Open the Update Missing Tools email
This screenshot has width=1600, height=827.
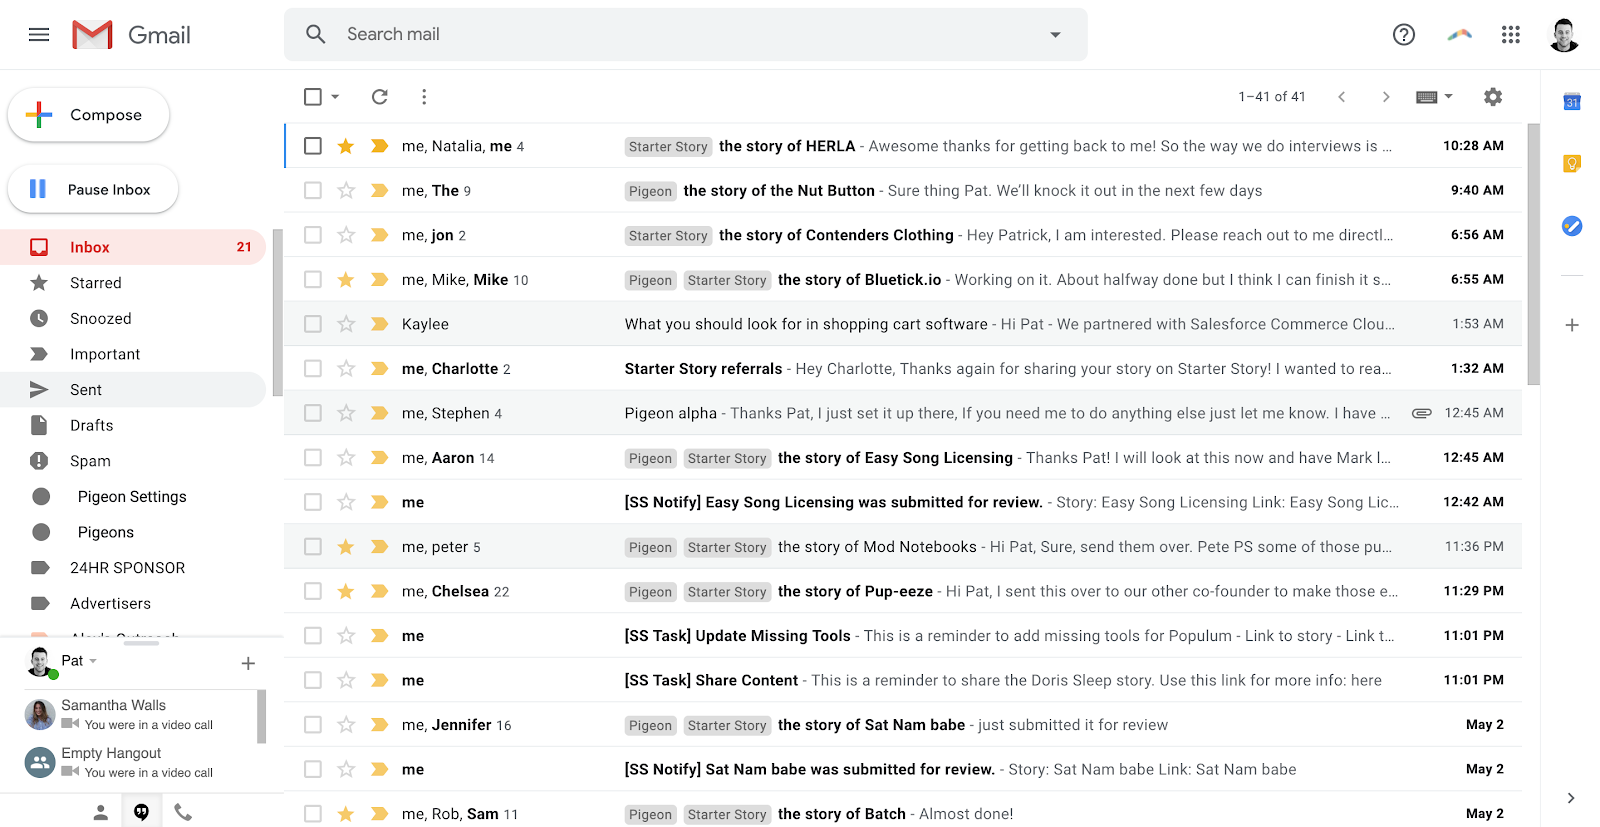pyautogui.click(x=903, y=636)
